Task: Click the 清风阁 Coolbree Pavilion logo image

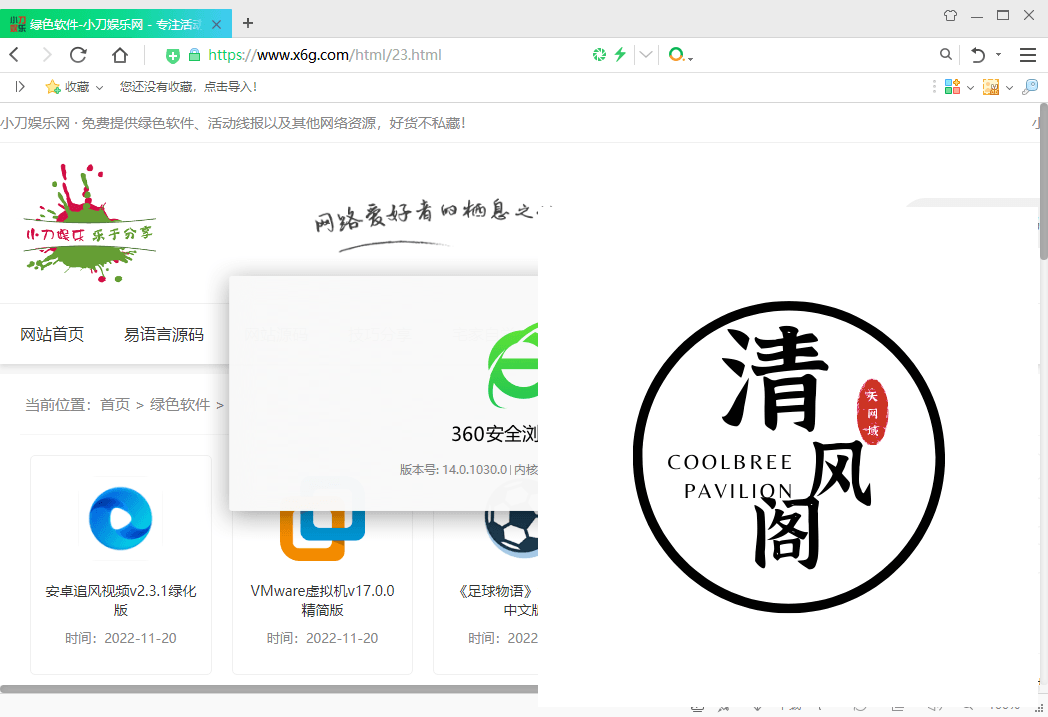Action: [789, 456]
